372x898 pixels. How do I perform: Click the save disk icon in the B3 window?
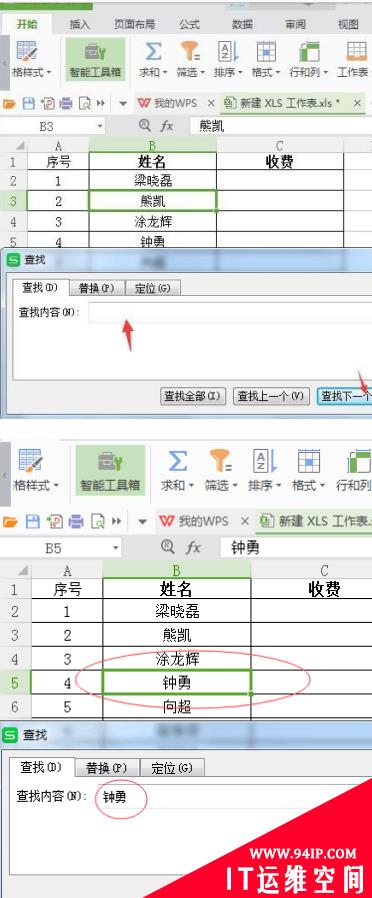29,104
